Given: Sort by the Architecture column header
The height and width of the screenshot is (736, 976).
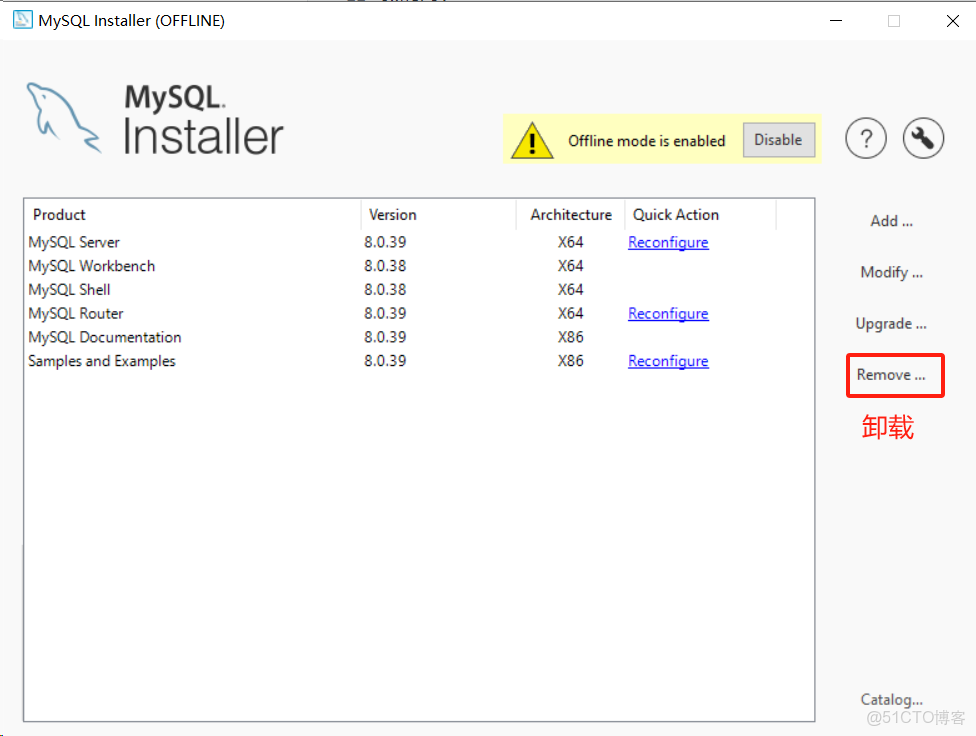Looking at the screenshot, I should [x=570, y=214].
